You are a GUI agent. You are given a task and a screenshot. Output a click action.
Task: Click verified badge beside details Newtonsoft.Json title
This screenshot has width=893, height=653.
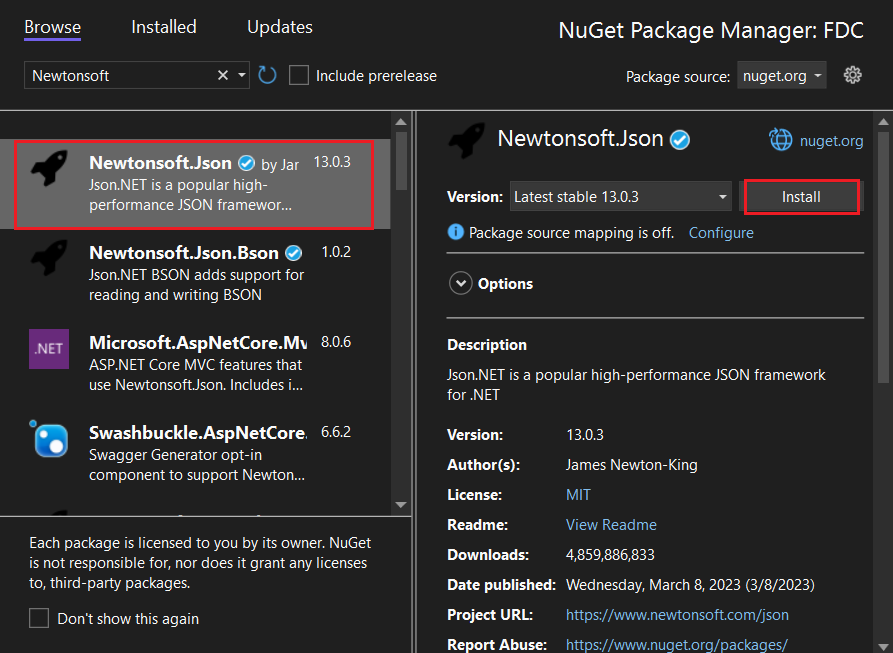[679, 139]
